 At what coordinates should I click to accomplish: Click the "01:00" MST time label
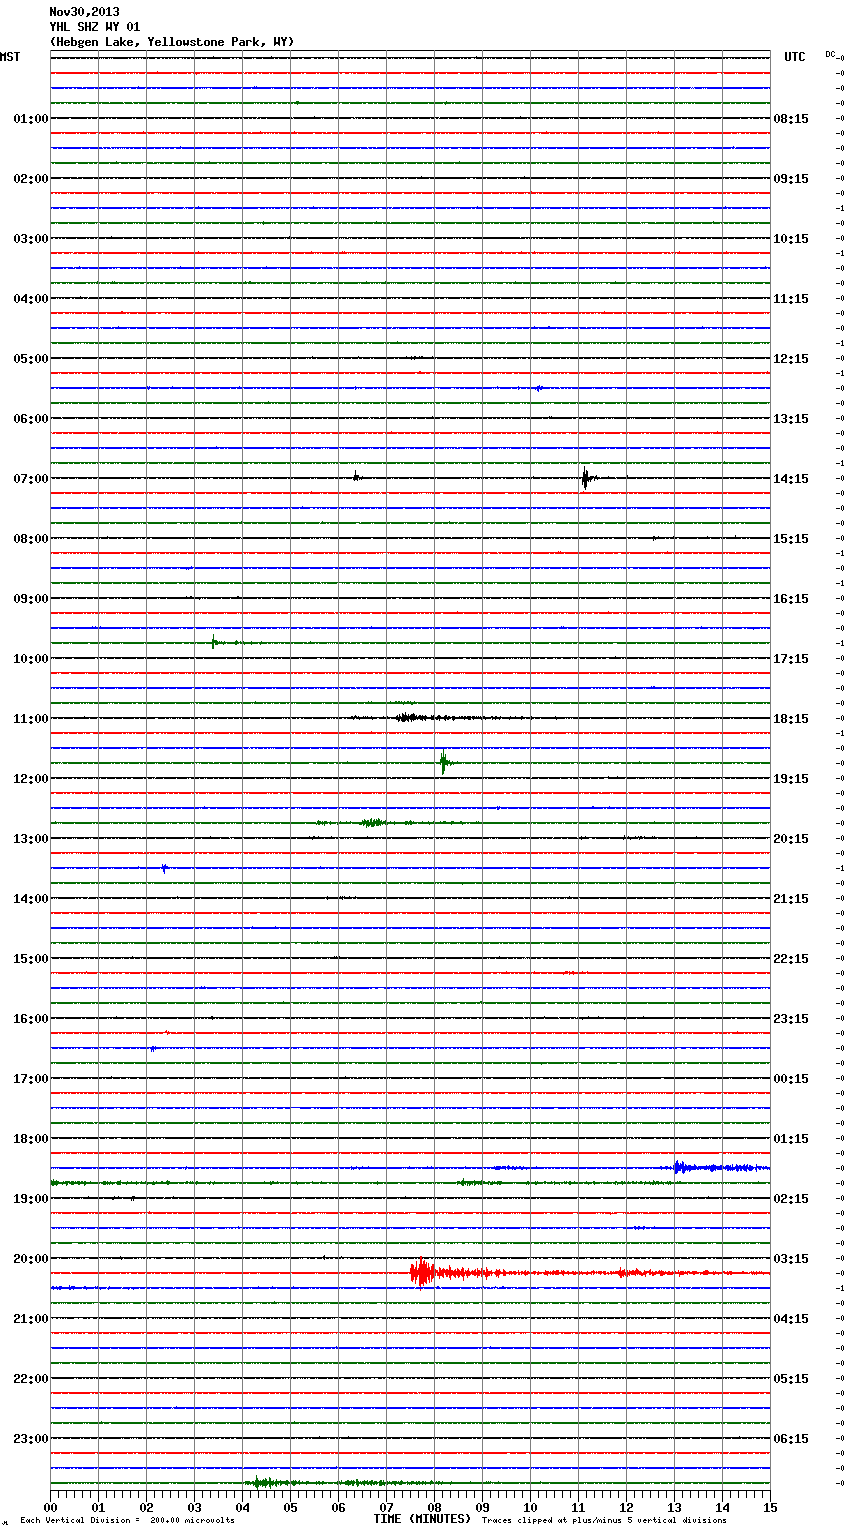(31, 119)
